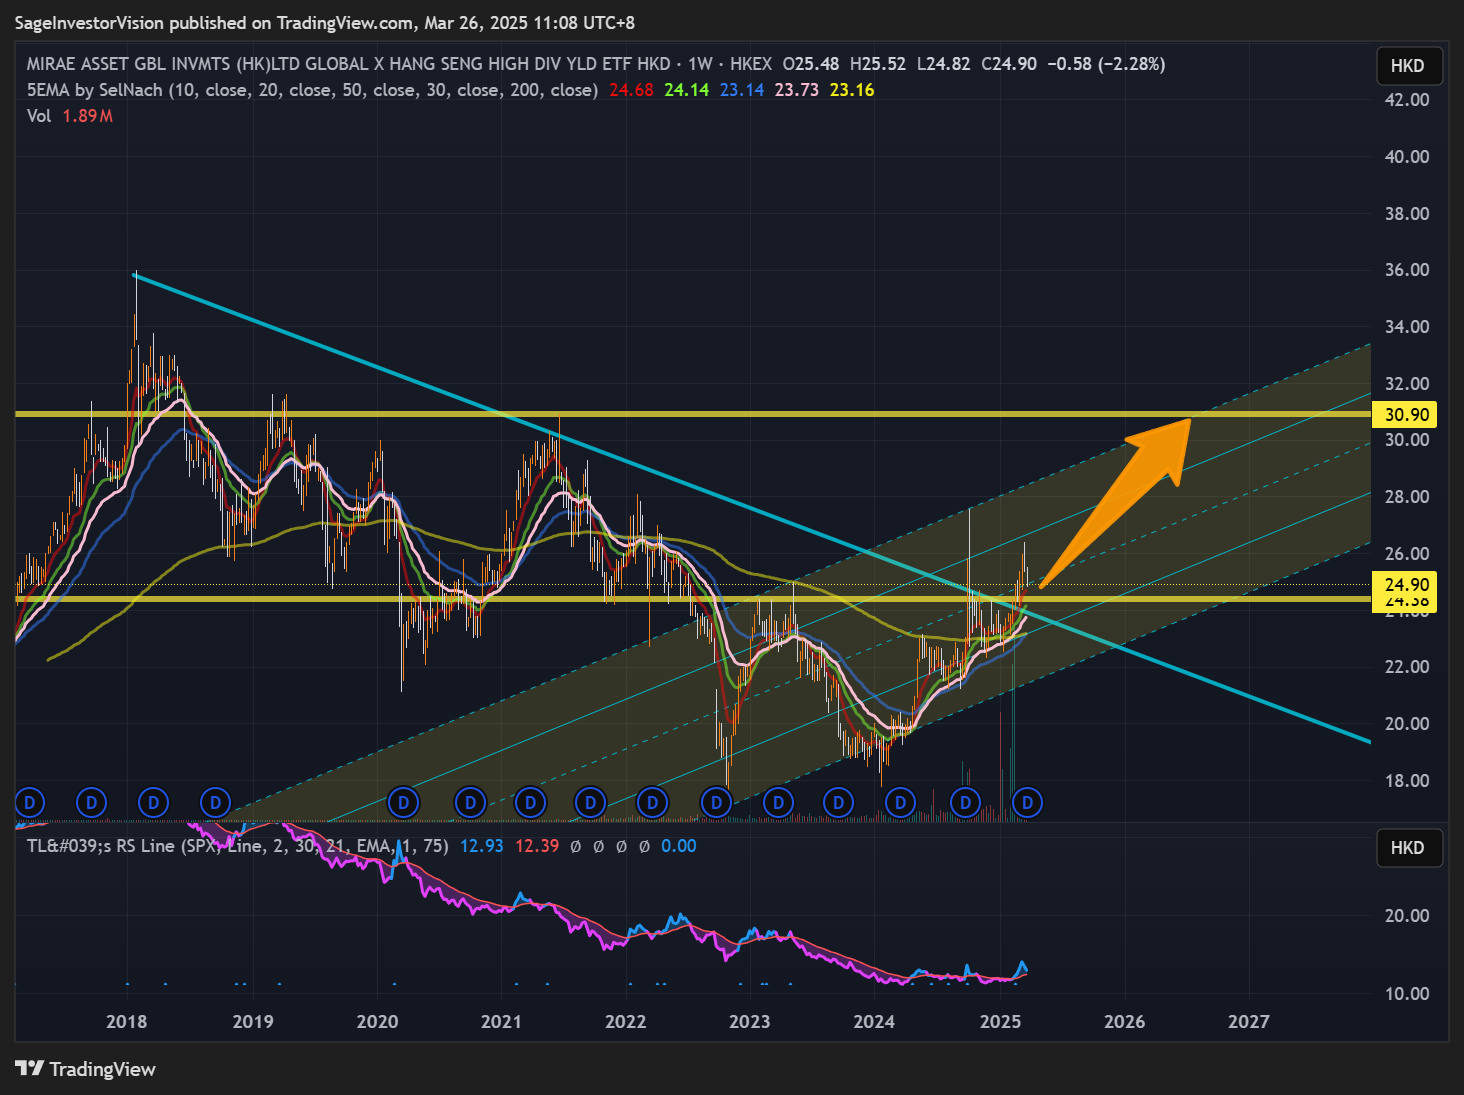The width and height of the screenshot is (1464, 1095).
Task: Select the late 2023 dividend D marker
Action: pyautogui.click(x=839, y=802)
